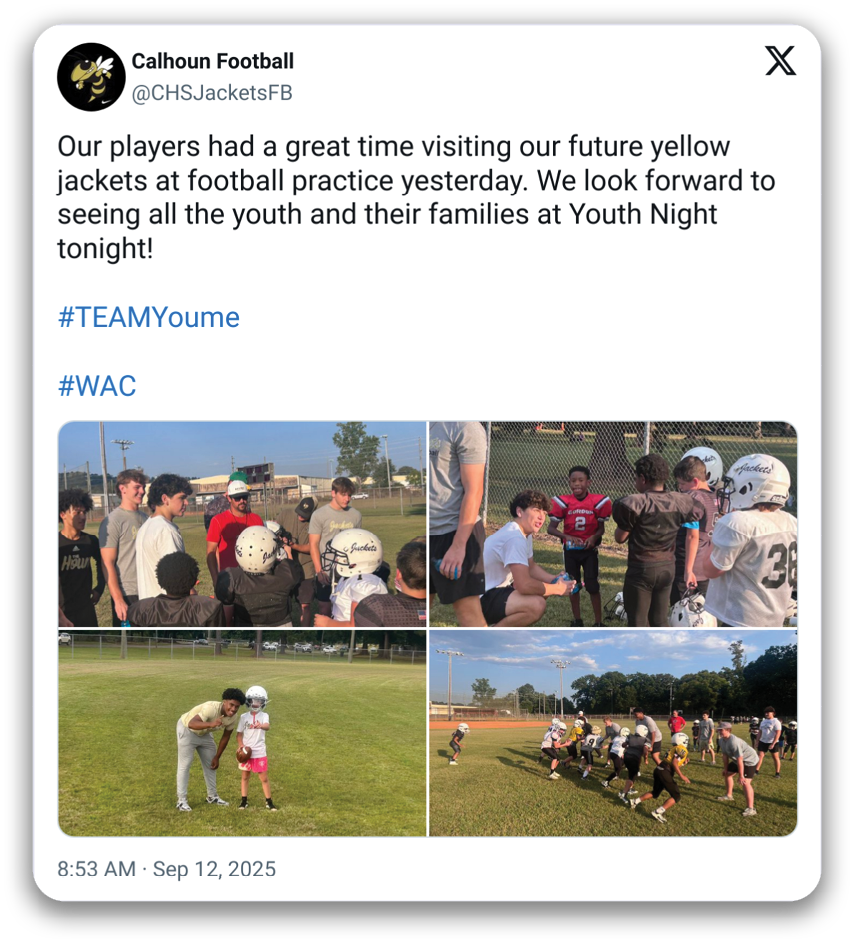Image resolution: width=854 pixels, height=943 pixels.
Task: Click the child in pink shorts
Action: point(256,748)
